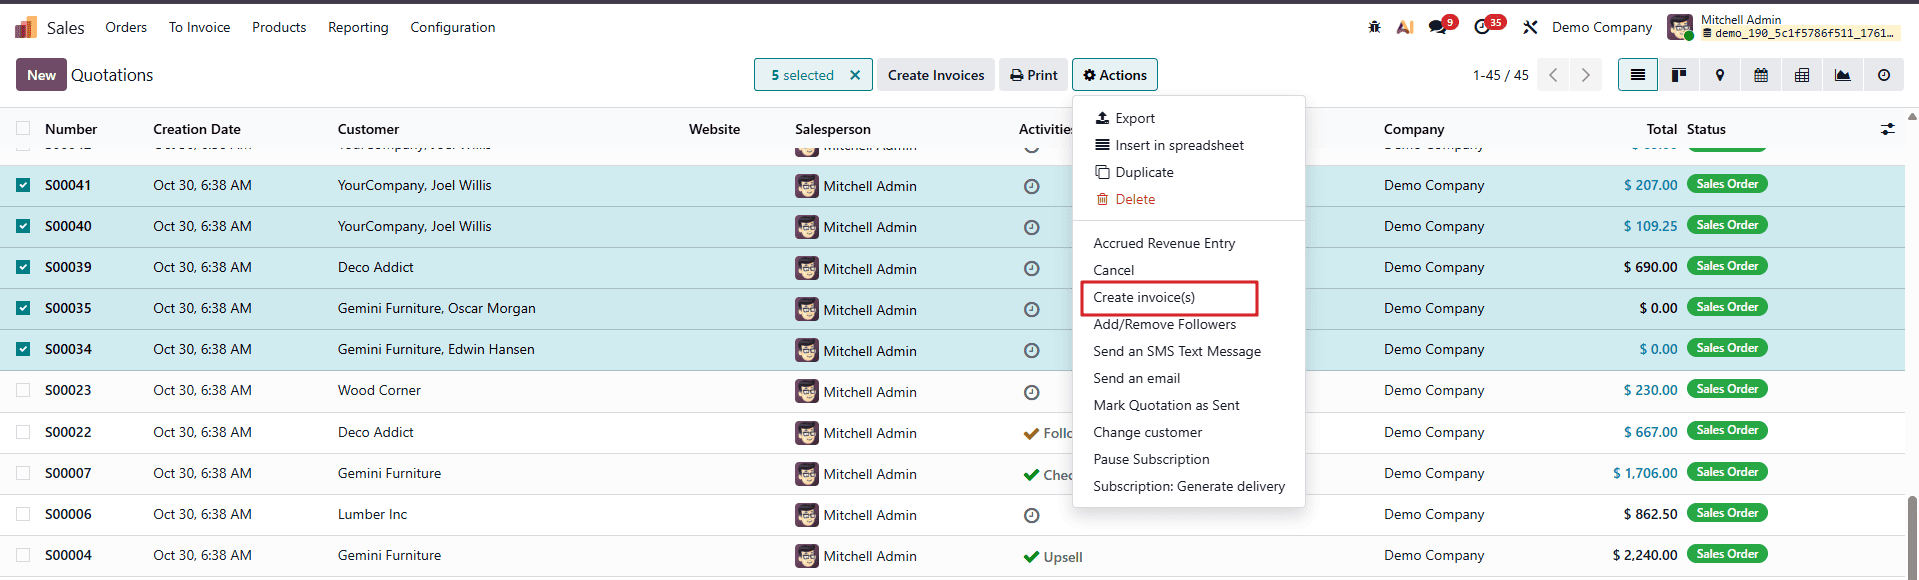Open optional columns settings icon
Image resolution: width=1919 pixels, height=580 pixels.
tap(1888, 129)
